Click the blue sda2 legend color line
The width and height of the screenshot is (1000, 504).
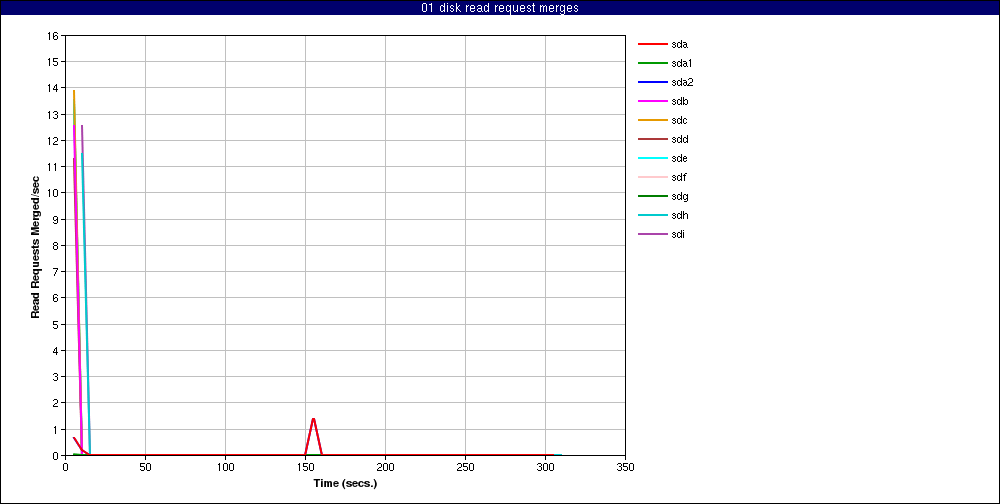point(652,82)
